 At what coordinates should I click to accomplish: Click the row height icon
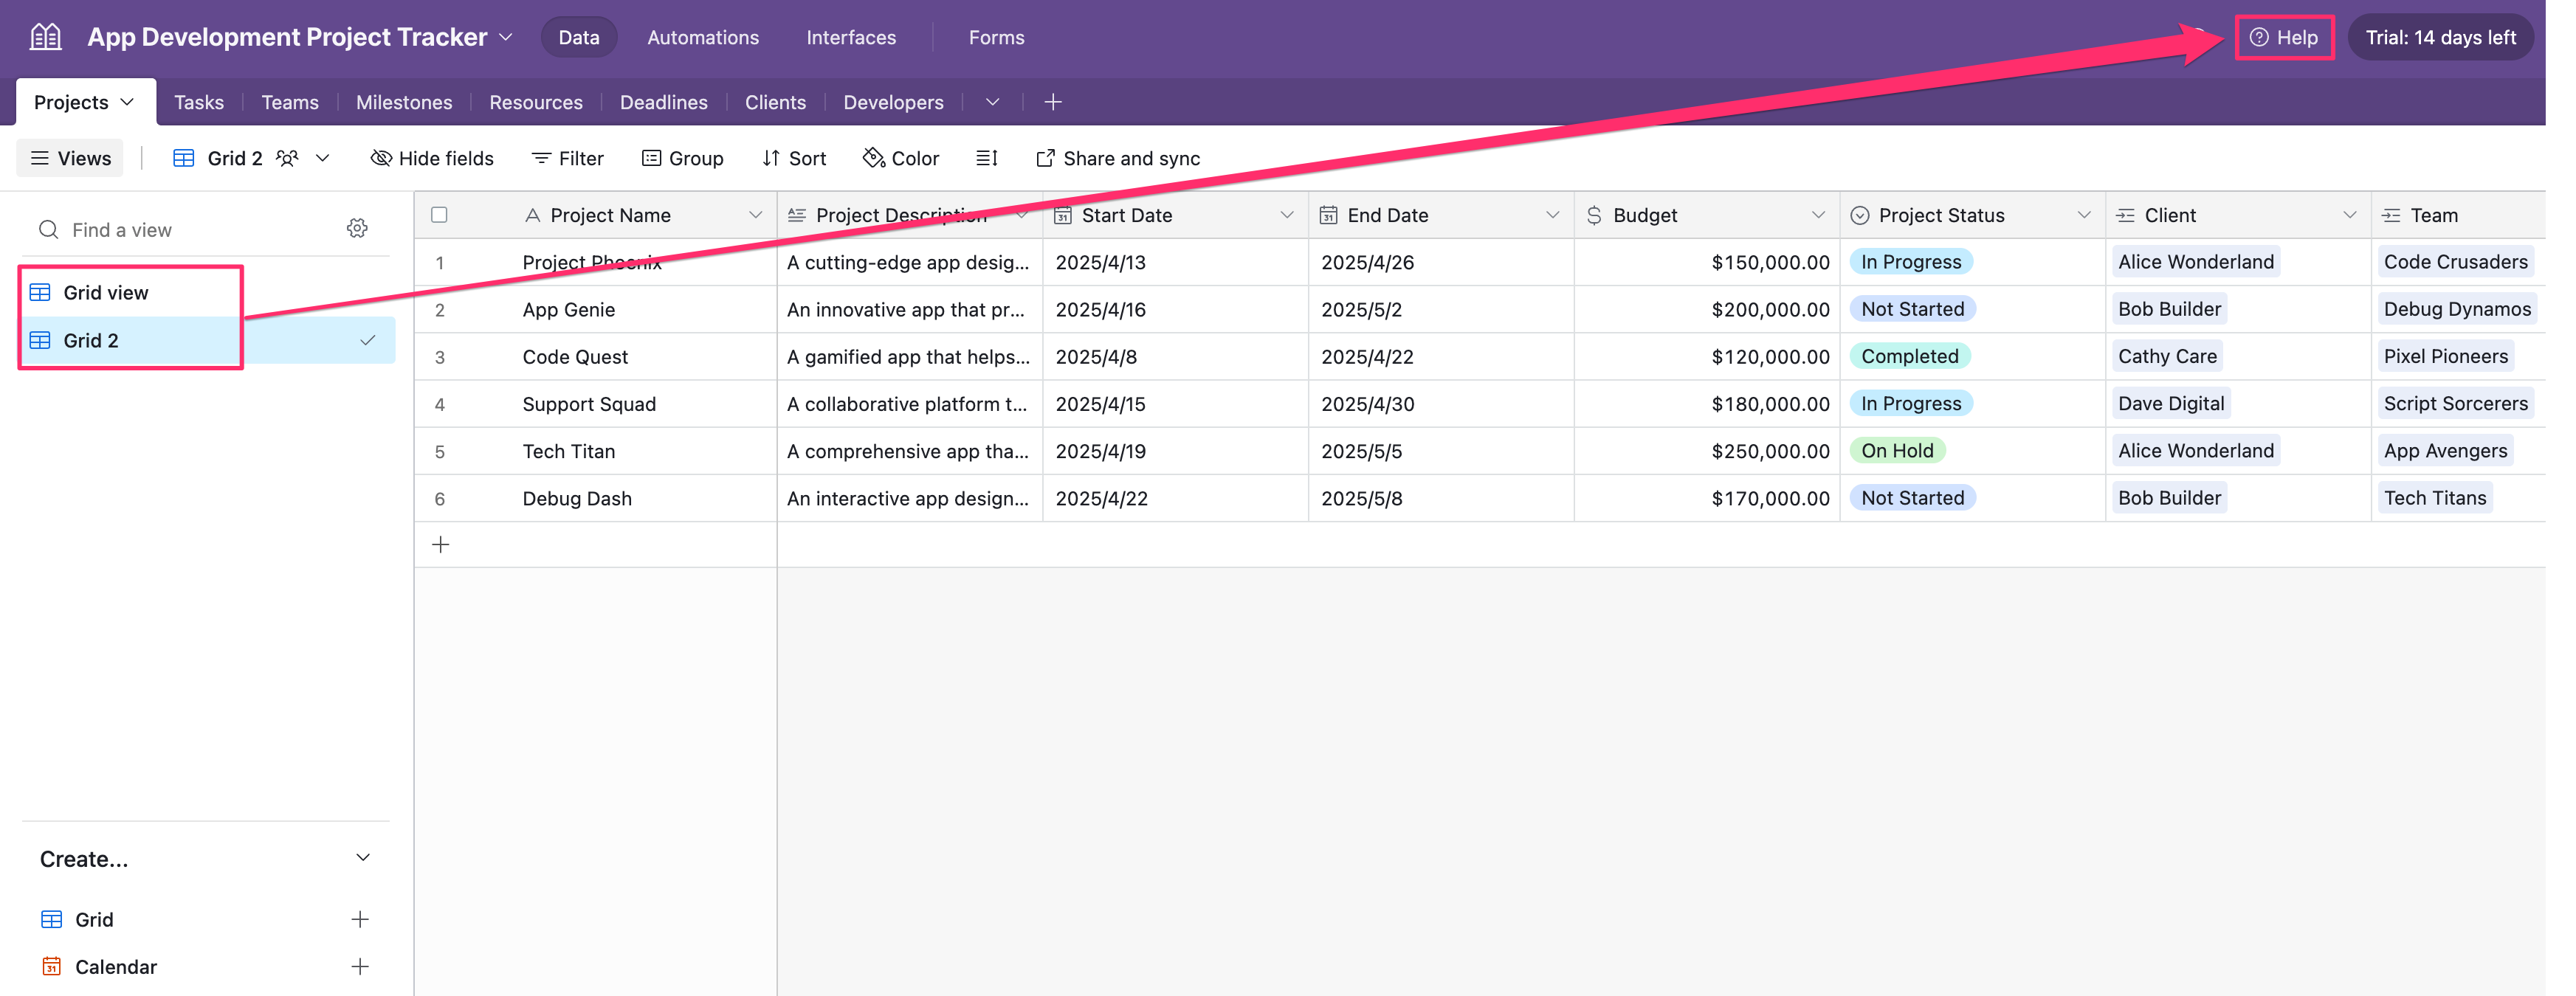986,158
